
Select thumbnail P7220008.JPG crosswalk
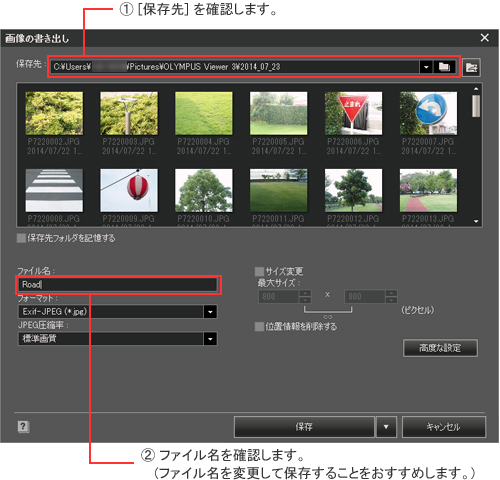(54, 190)
